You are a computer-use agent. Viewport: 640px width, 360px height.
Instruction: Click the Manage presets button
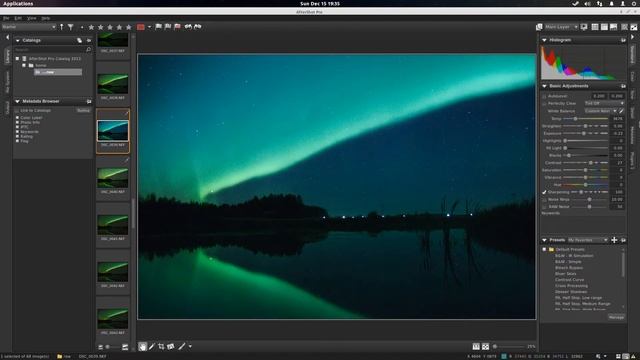coord(616,317)
